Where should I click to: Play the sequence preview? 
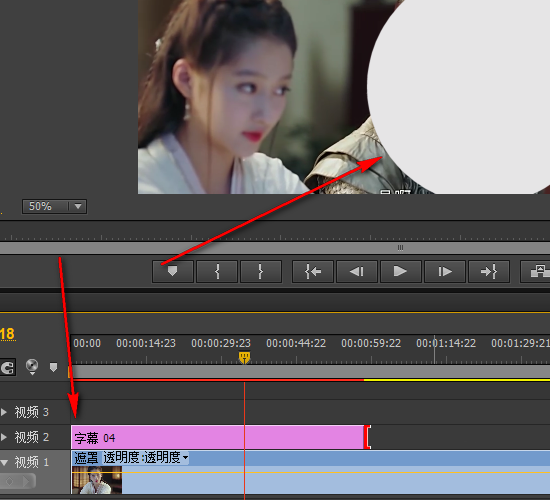[x=401, y=271]
